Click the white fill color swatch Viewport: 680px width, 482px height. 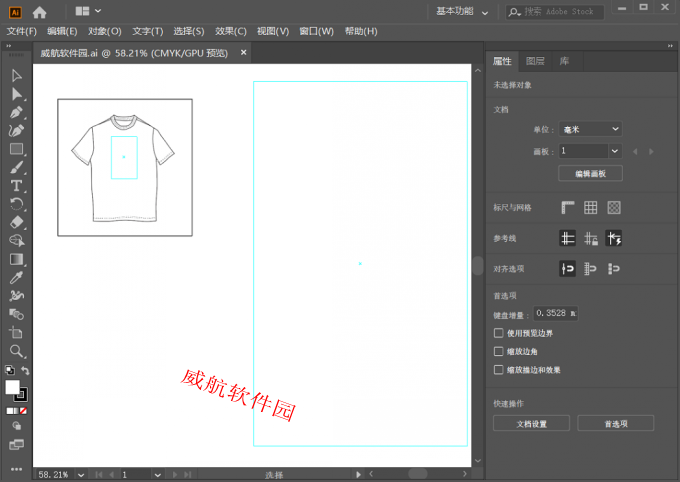click(13, 387)
